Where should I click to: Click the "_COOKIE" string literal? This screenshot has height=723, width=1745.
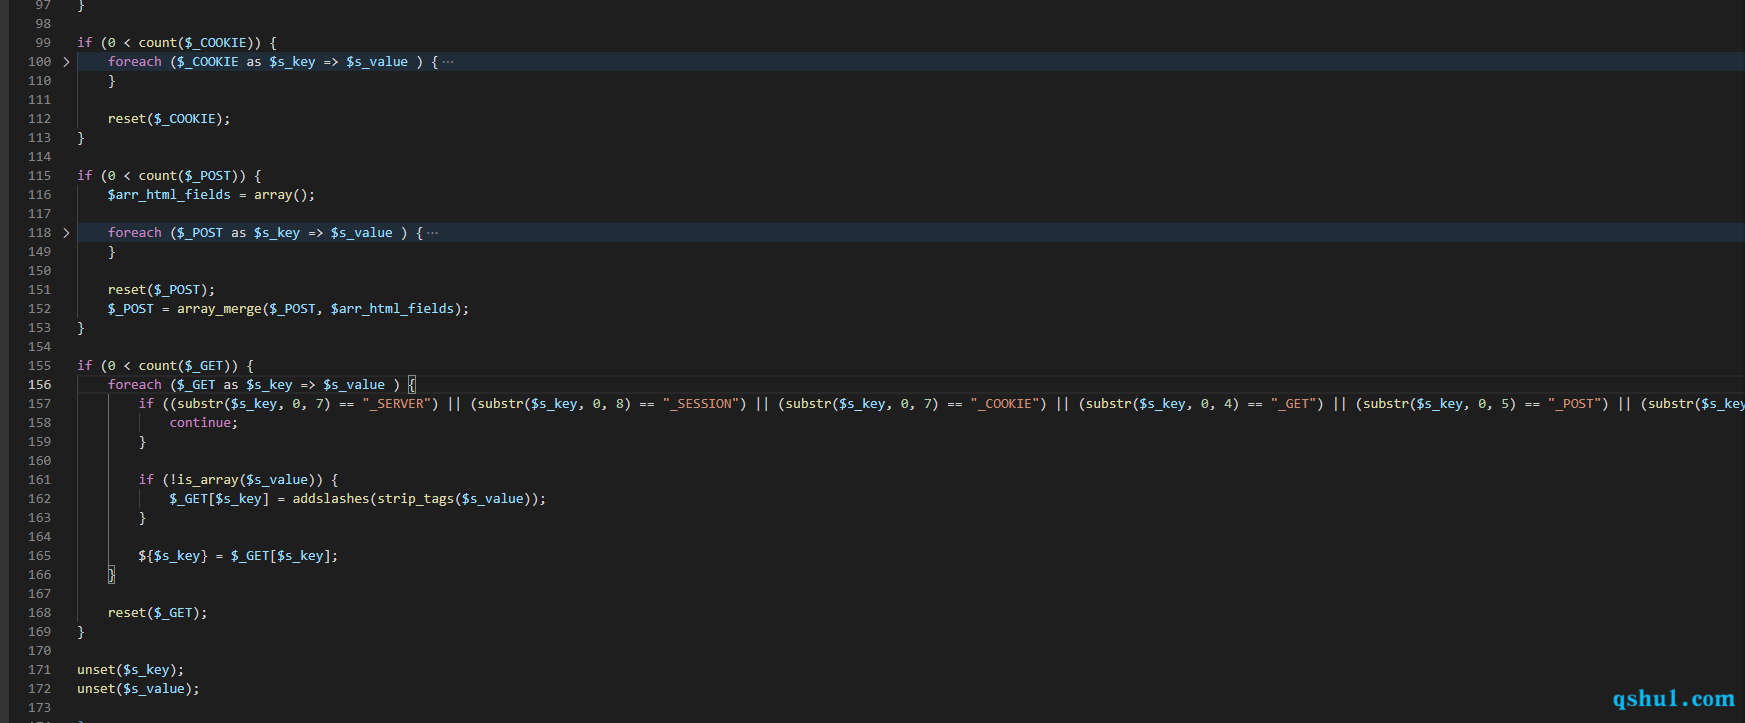point(1005,404)
